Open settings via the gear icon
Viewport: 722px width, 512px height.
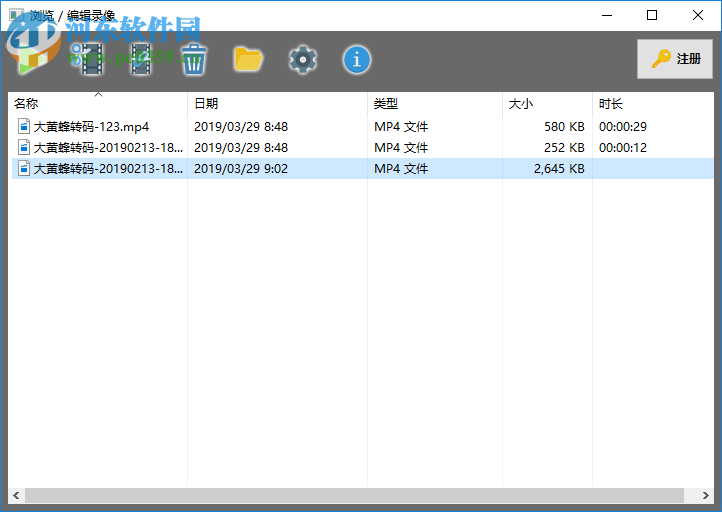(x=303, y=59)
